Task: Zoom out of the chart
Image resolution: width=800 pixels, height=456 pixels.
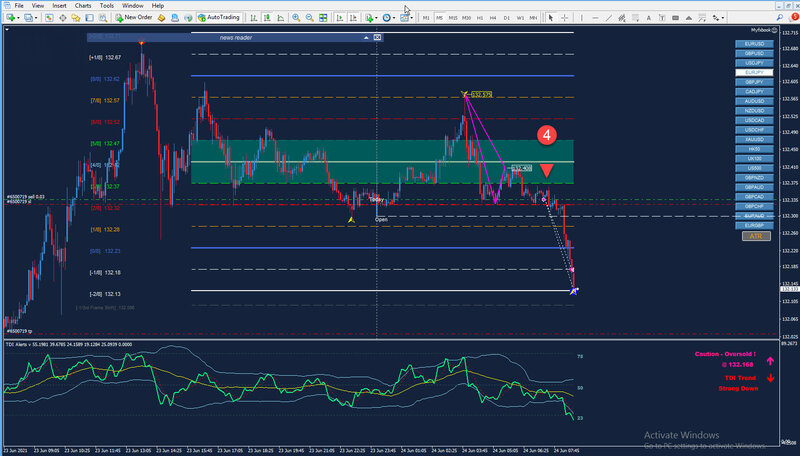Action: (310, 18)
